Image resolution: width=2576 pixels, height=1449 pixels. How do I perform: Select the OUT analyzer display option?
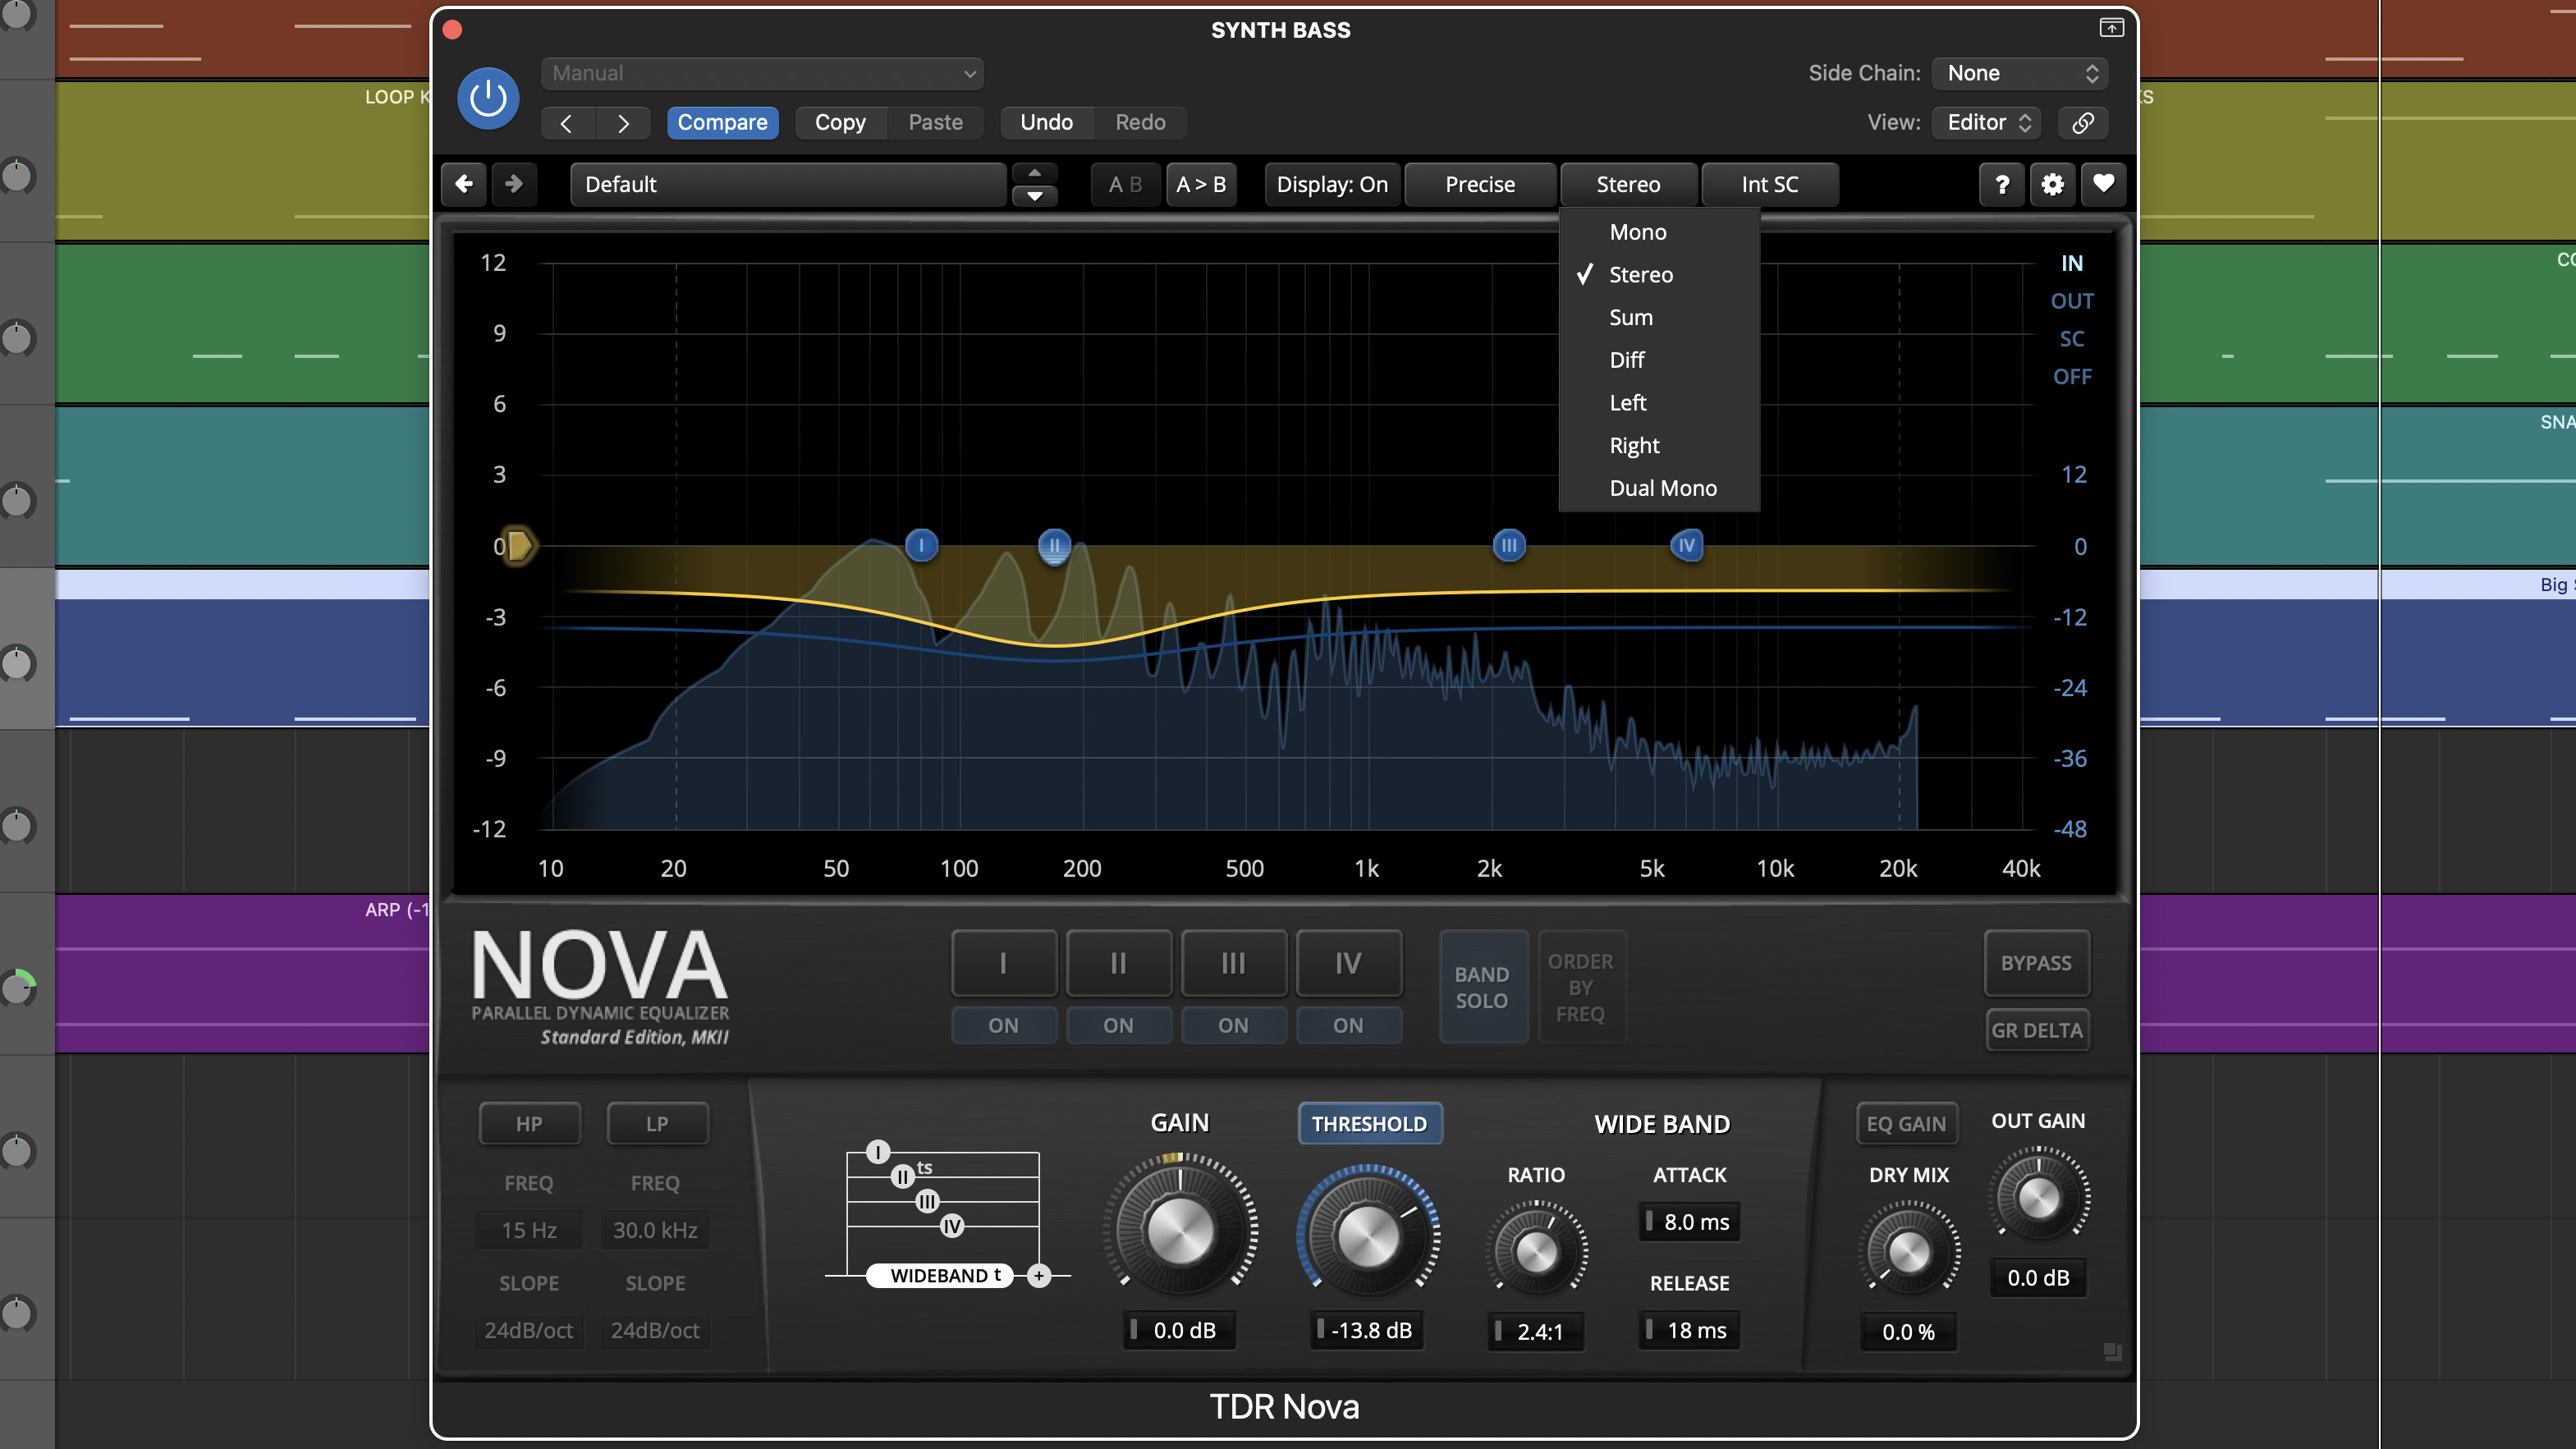[2072, 301]
